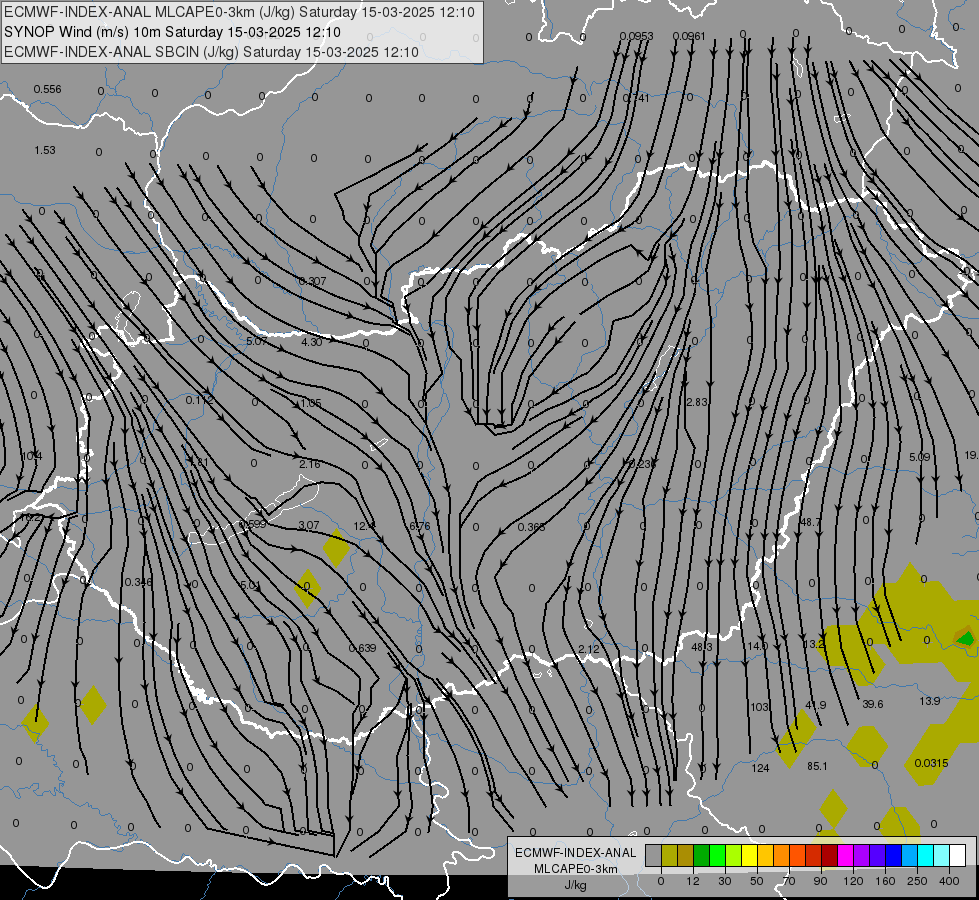Click the legend title ECMWF-INDEX-ANAL
Viewport: 979px width, 900px height.
pyautogui.click(x=575, y=853)
